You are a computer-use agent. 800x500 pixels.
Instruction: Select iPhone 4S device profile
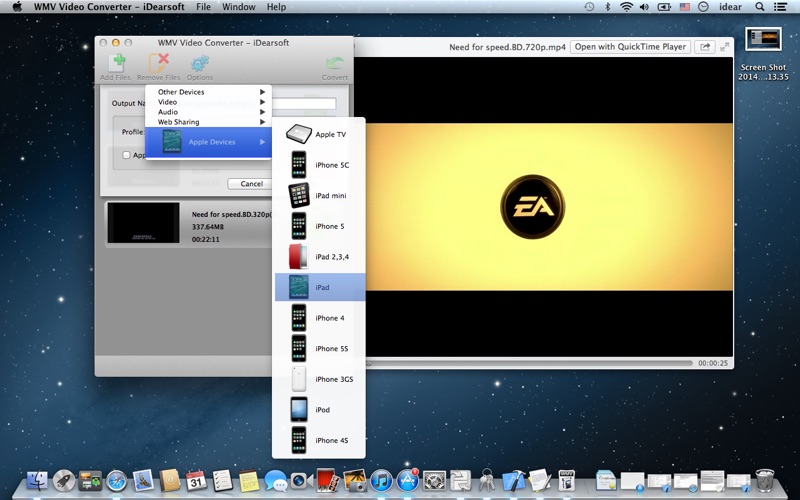(x=319, y=440)
